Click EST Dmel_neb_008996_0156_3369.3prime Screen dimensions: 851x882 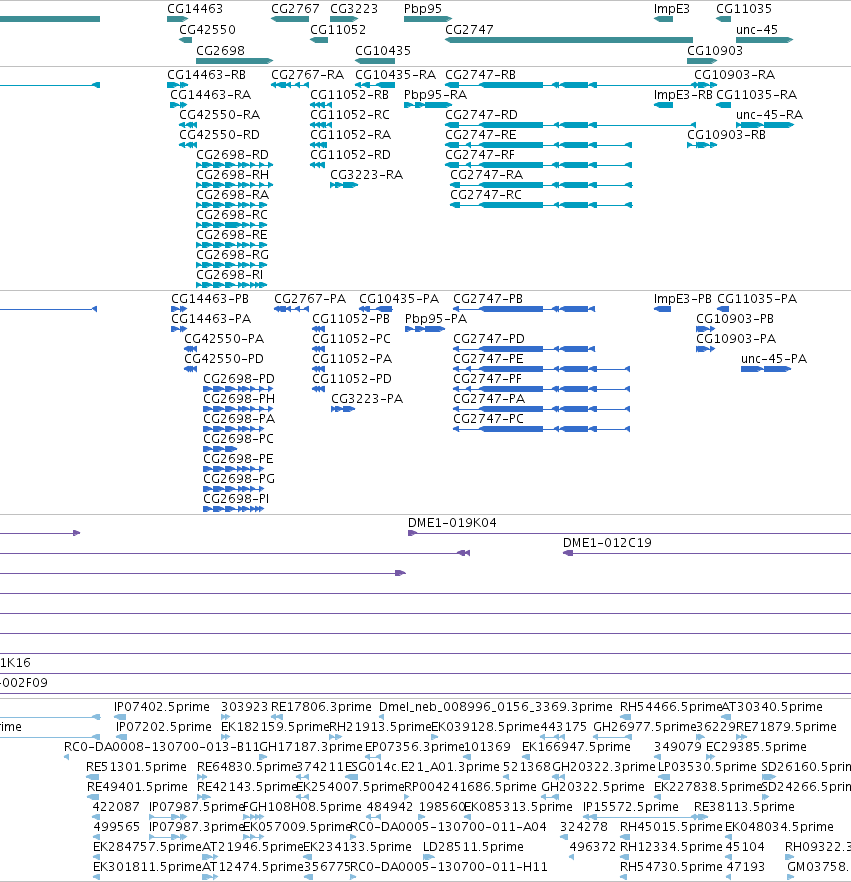coord(496,707)
